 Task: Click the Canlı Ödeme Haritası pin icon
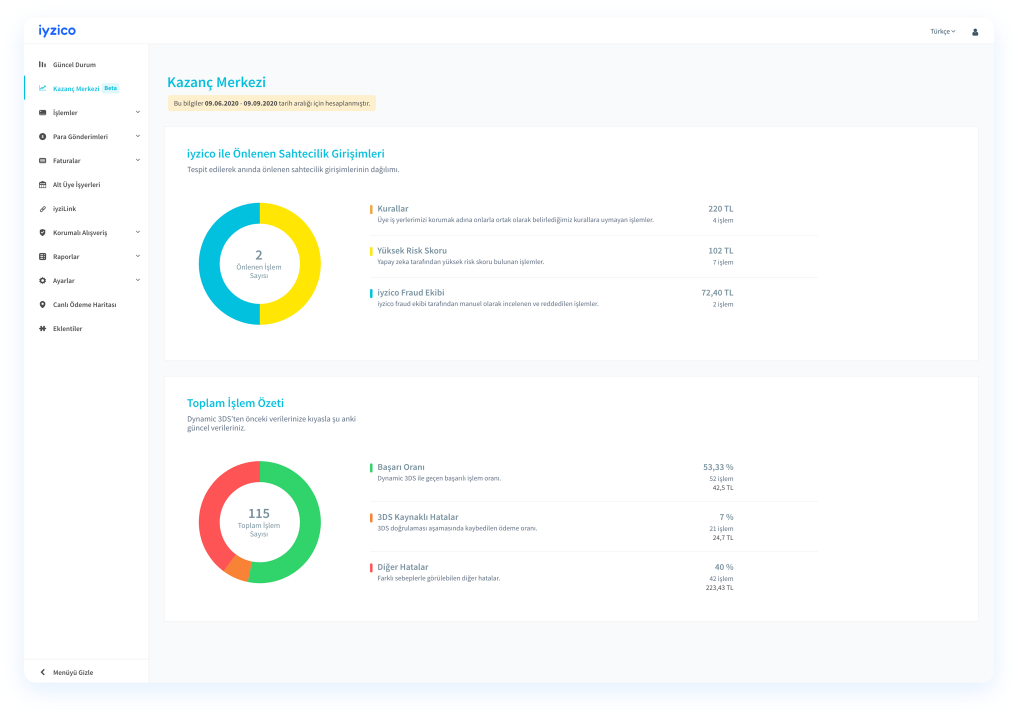(42, 305)
